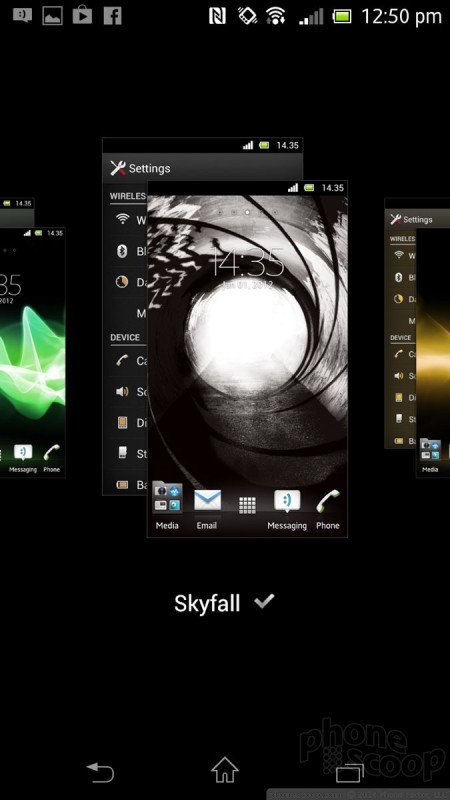Tap the Settings header in Skyfall preview
This screenshot has height=800, width=450.
click(203, 168)
